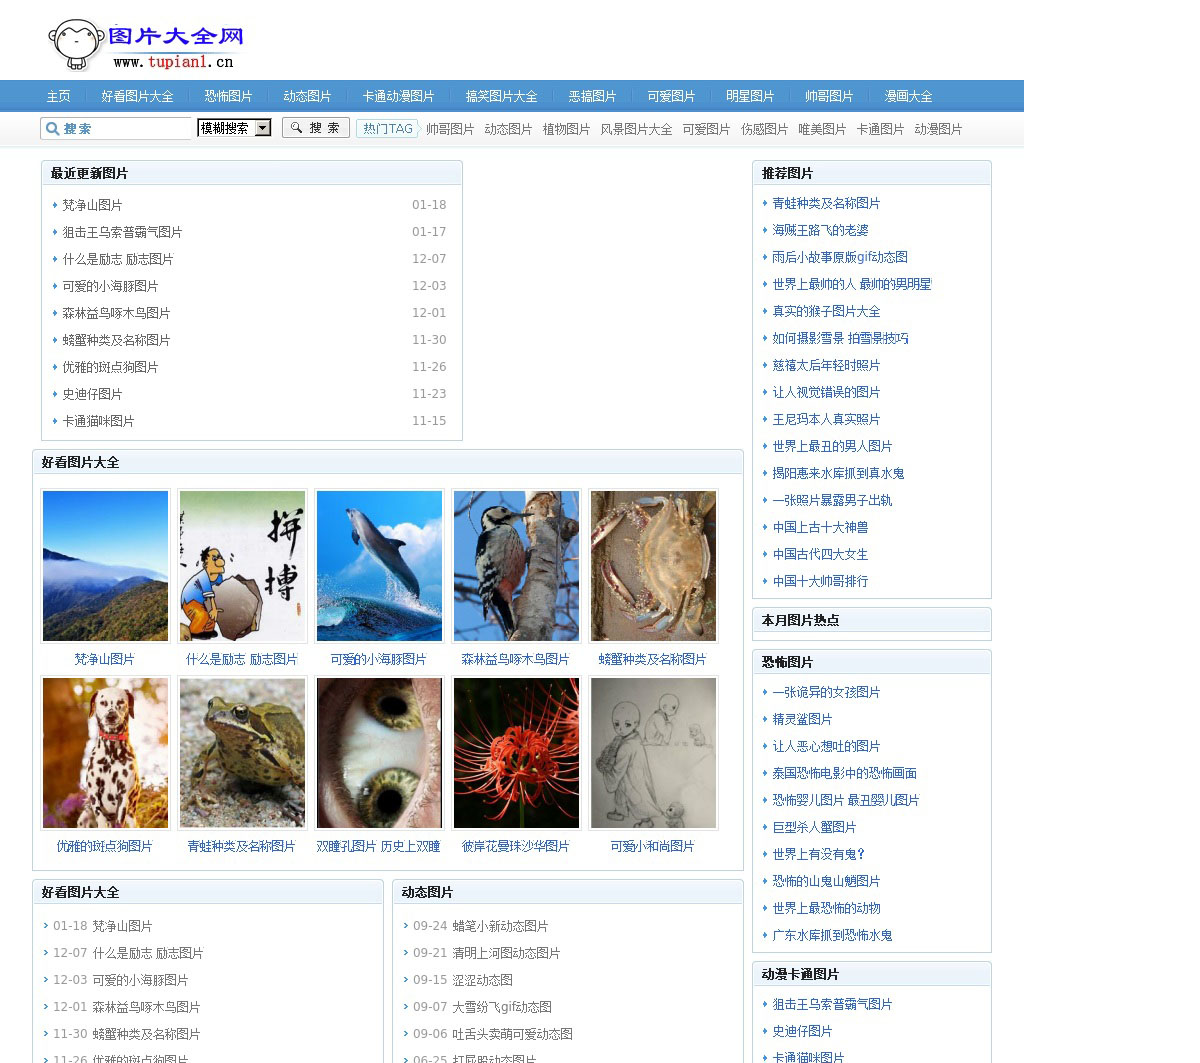Open 海贼王路飞的老婆 recommended link

coord(820,230)
